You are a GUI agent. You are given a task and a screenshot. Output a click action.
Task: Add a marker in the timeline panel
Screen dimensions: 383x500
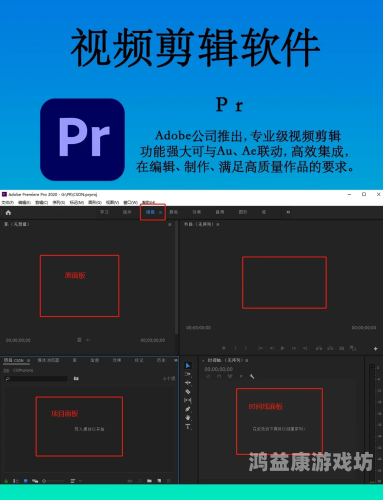pos(241,376)
